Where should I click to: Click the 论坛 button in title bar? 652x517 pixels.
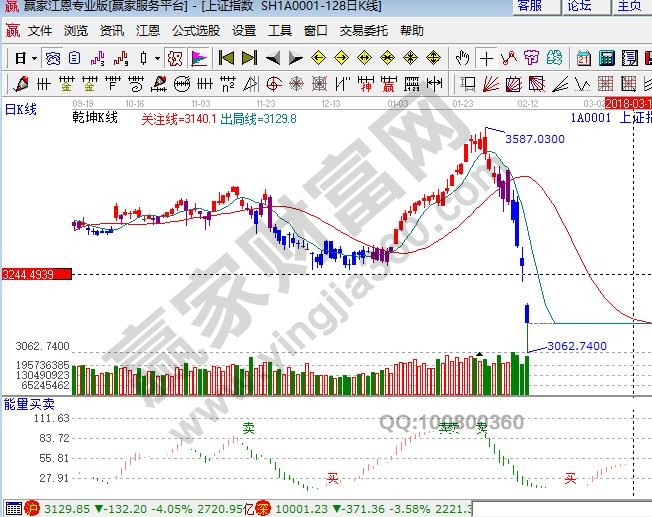coord(580,6)
